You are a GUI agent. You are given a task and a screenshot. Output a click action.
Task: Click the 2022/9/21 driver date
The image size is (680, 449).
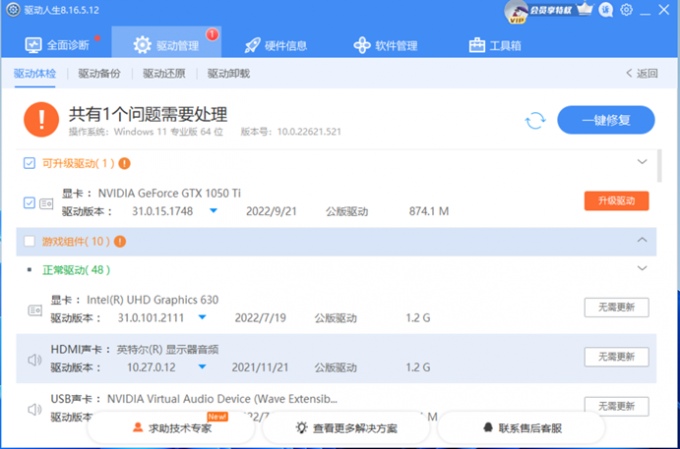271,211
